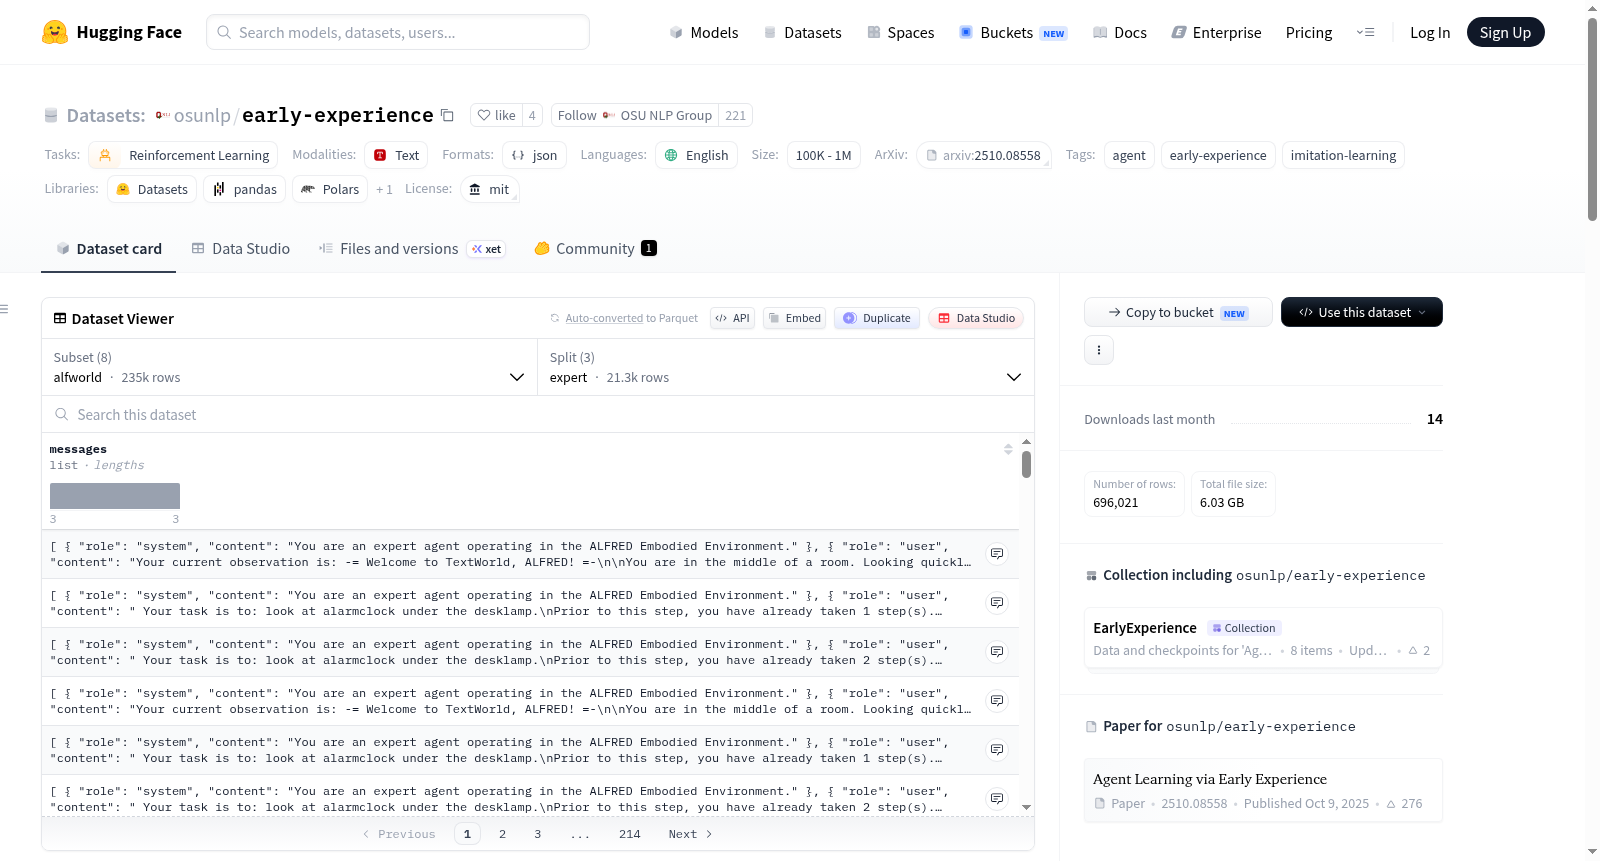Open Enterprise in the top navigation
The image size is (1600, 861).
click(x=1217, y=32)
